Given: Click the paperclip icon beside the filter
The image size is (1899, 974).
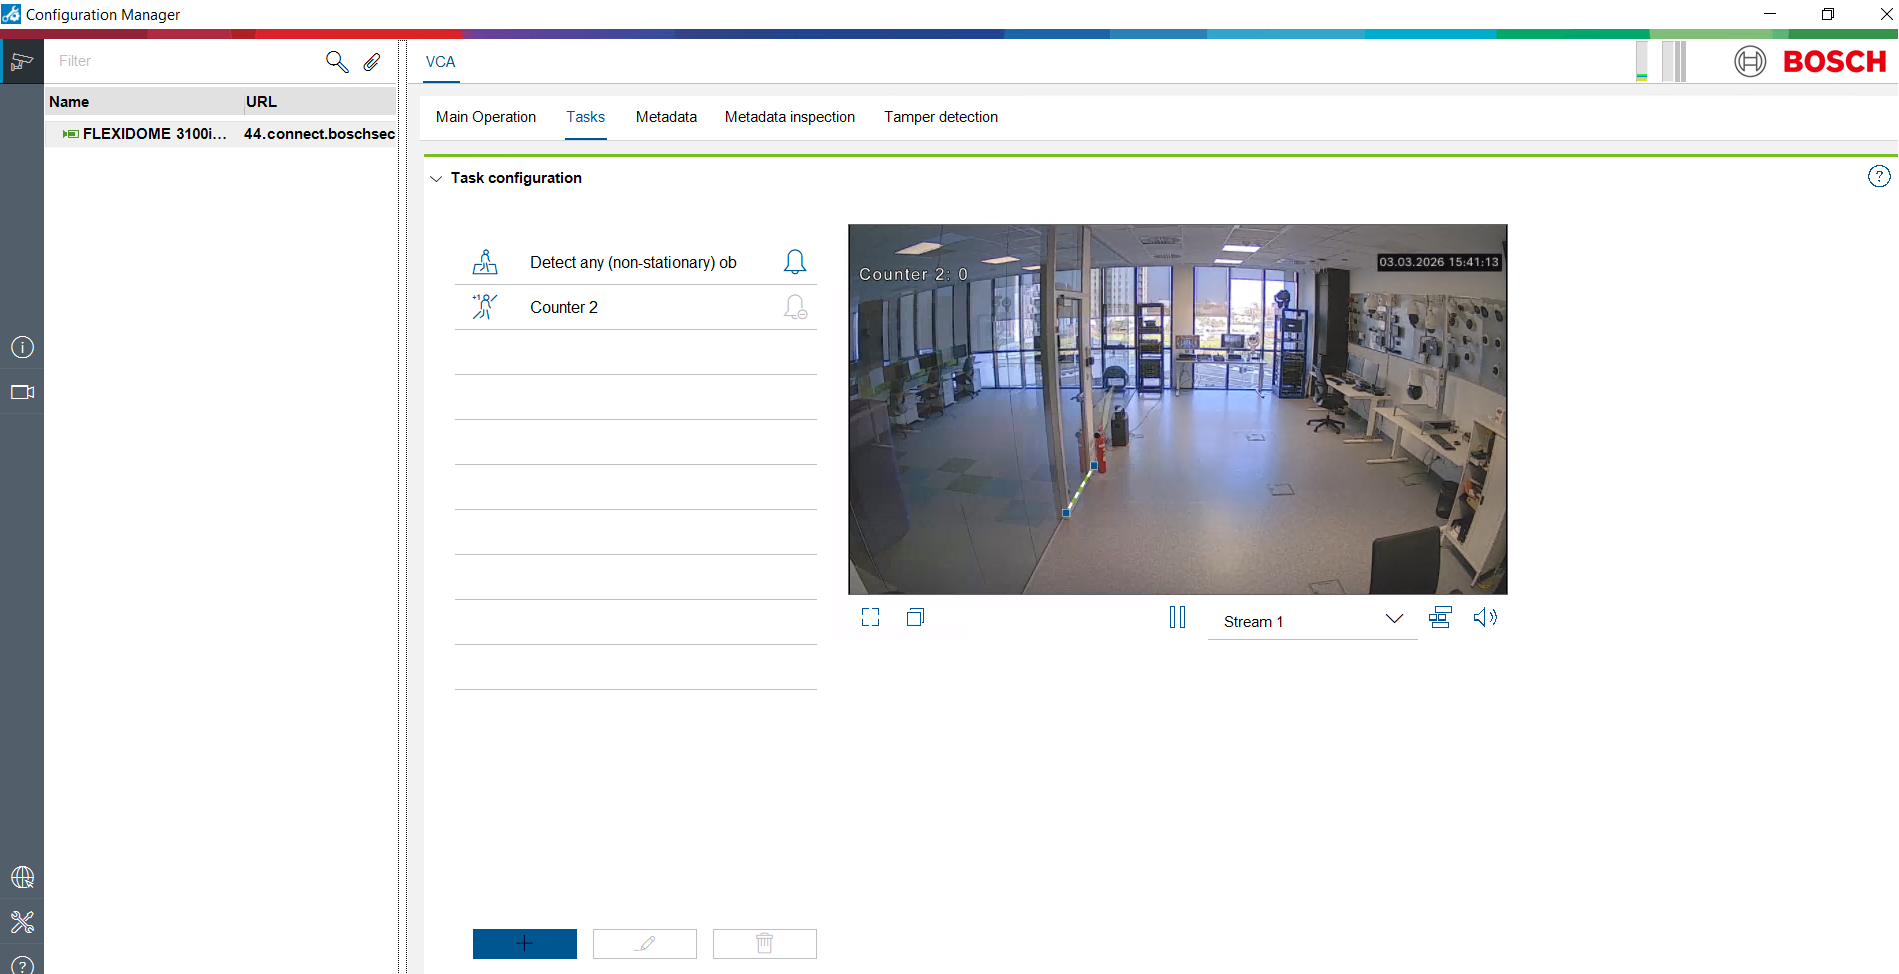Looking at the screenshot, I should click(372, 62).
